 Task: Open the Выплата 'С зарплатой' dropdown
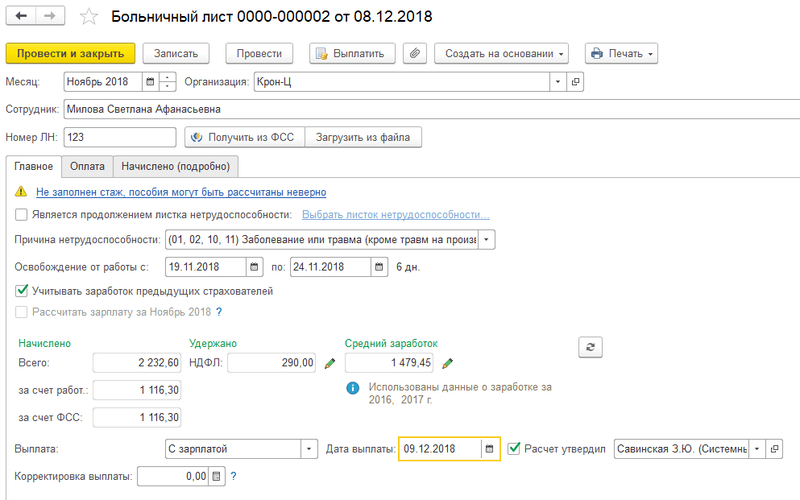coord(309,449)
